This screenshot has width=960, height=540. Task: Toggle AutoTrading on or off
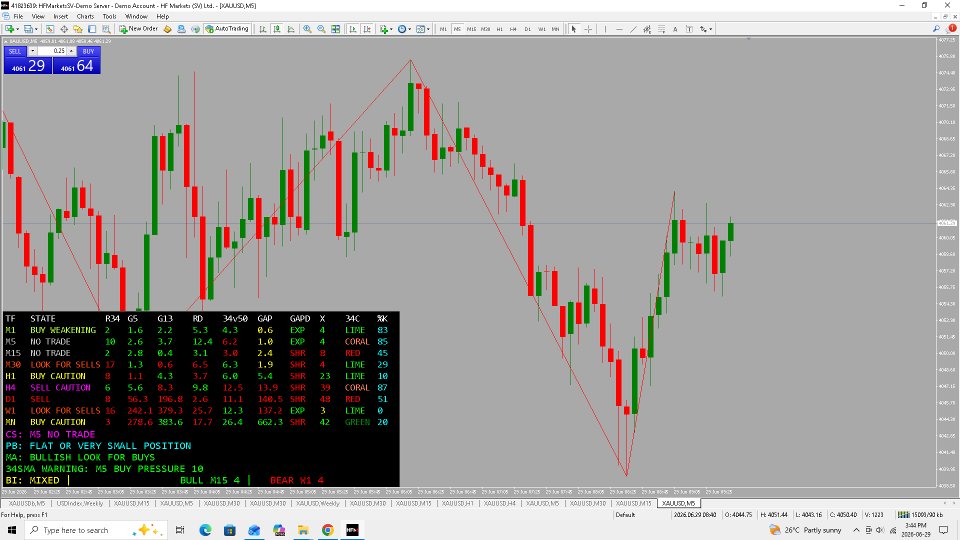[227, 29]
